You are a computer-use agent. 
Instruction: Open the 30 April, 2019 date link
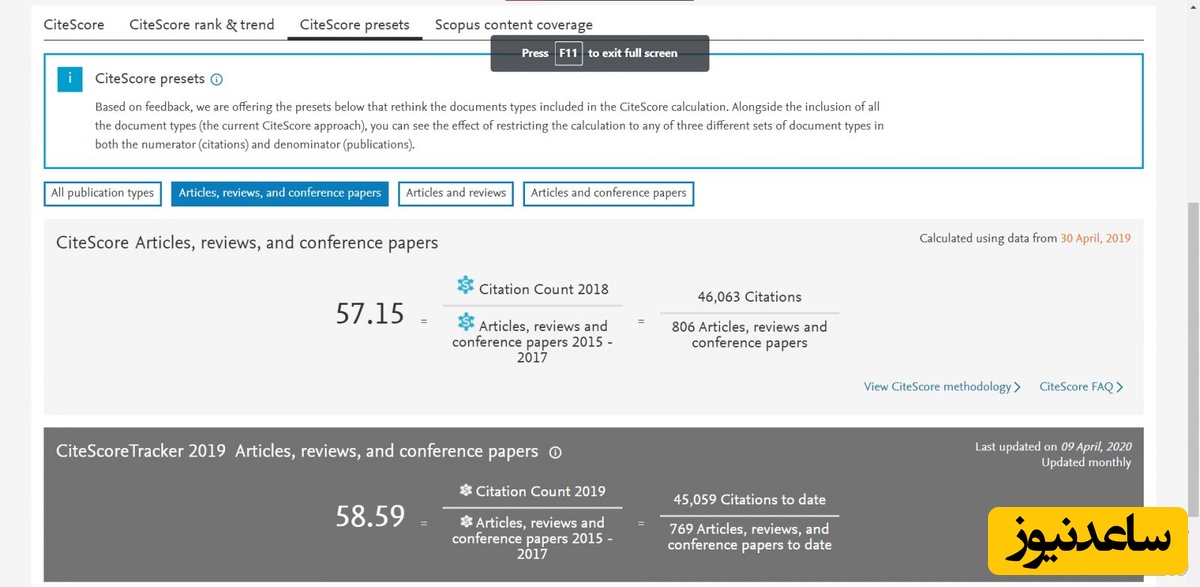point(1096,238)
